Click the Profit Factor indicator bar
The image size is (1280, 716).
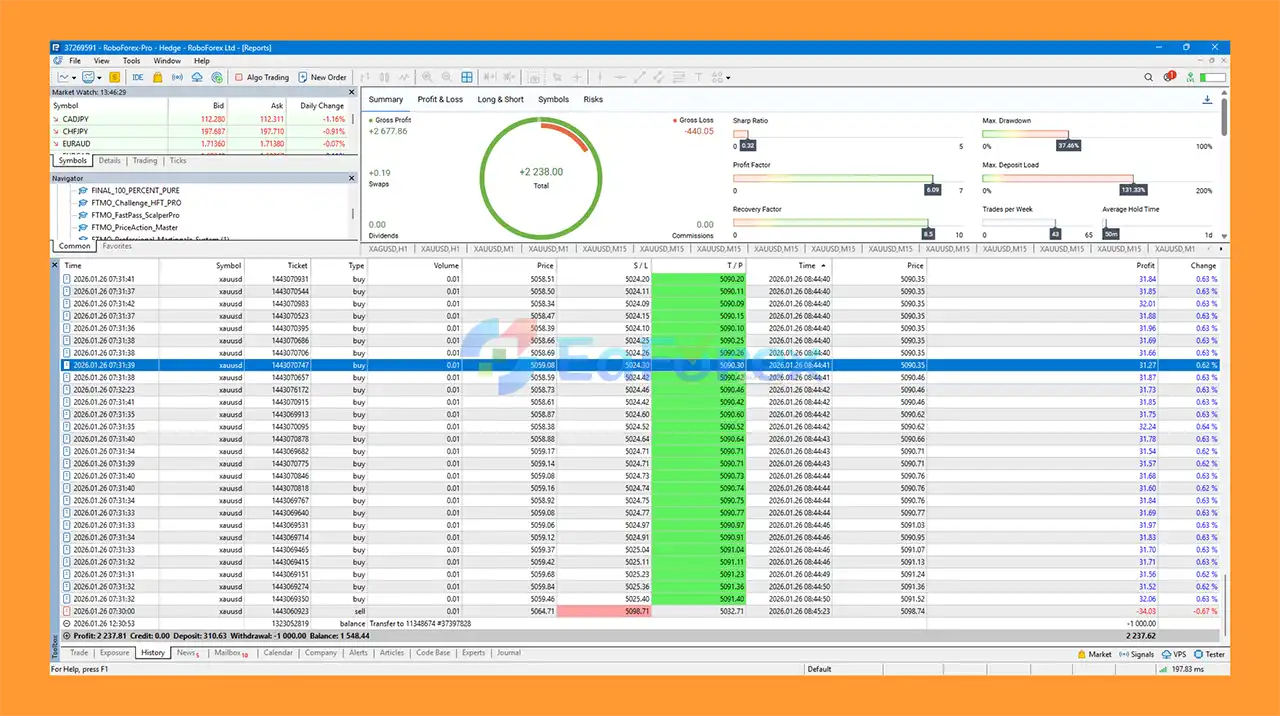[832, 179]
